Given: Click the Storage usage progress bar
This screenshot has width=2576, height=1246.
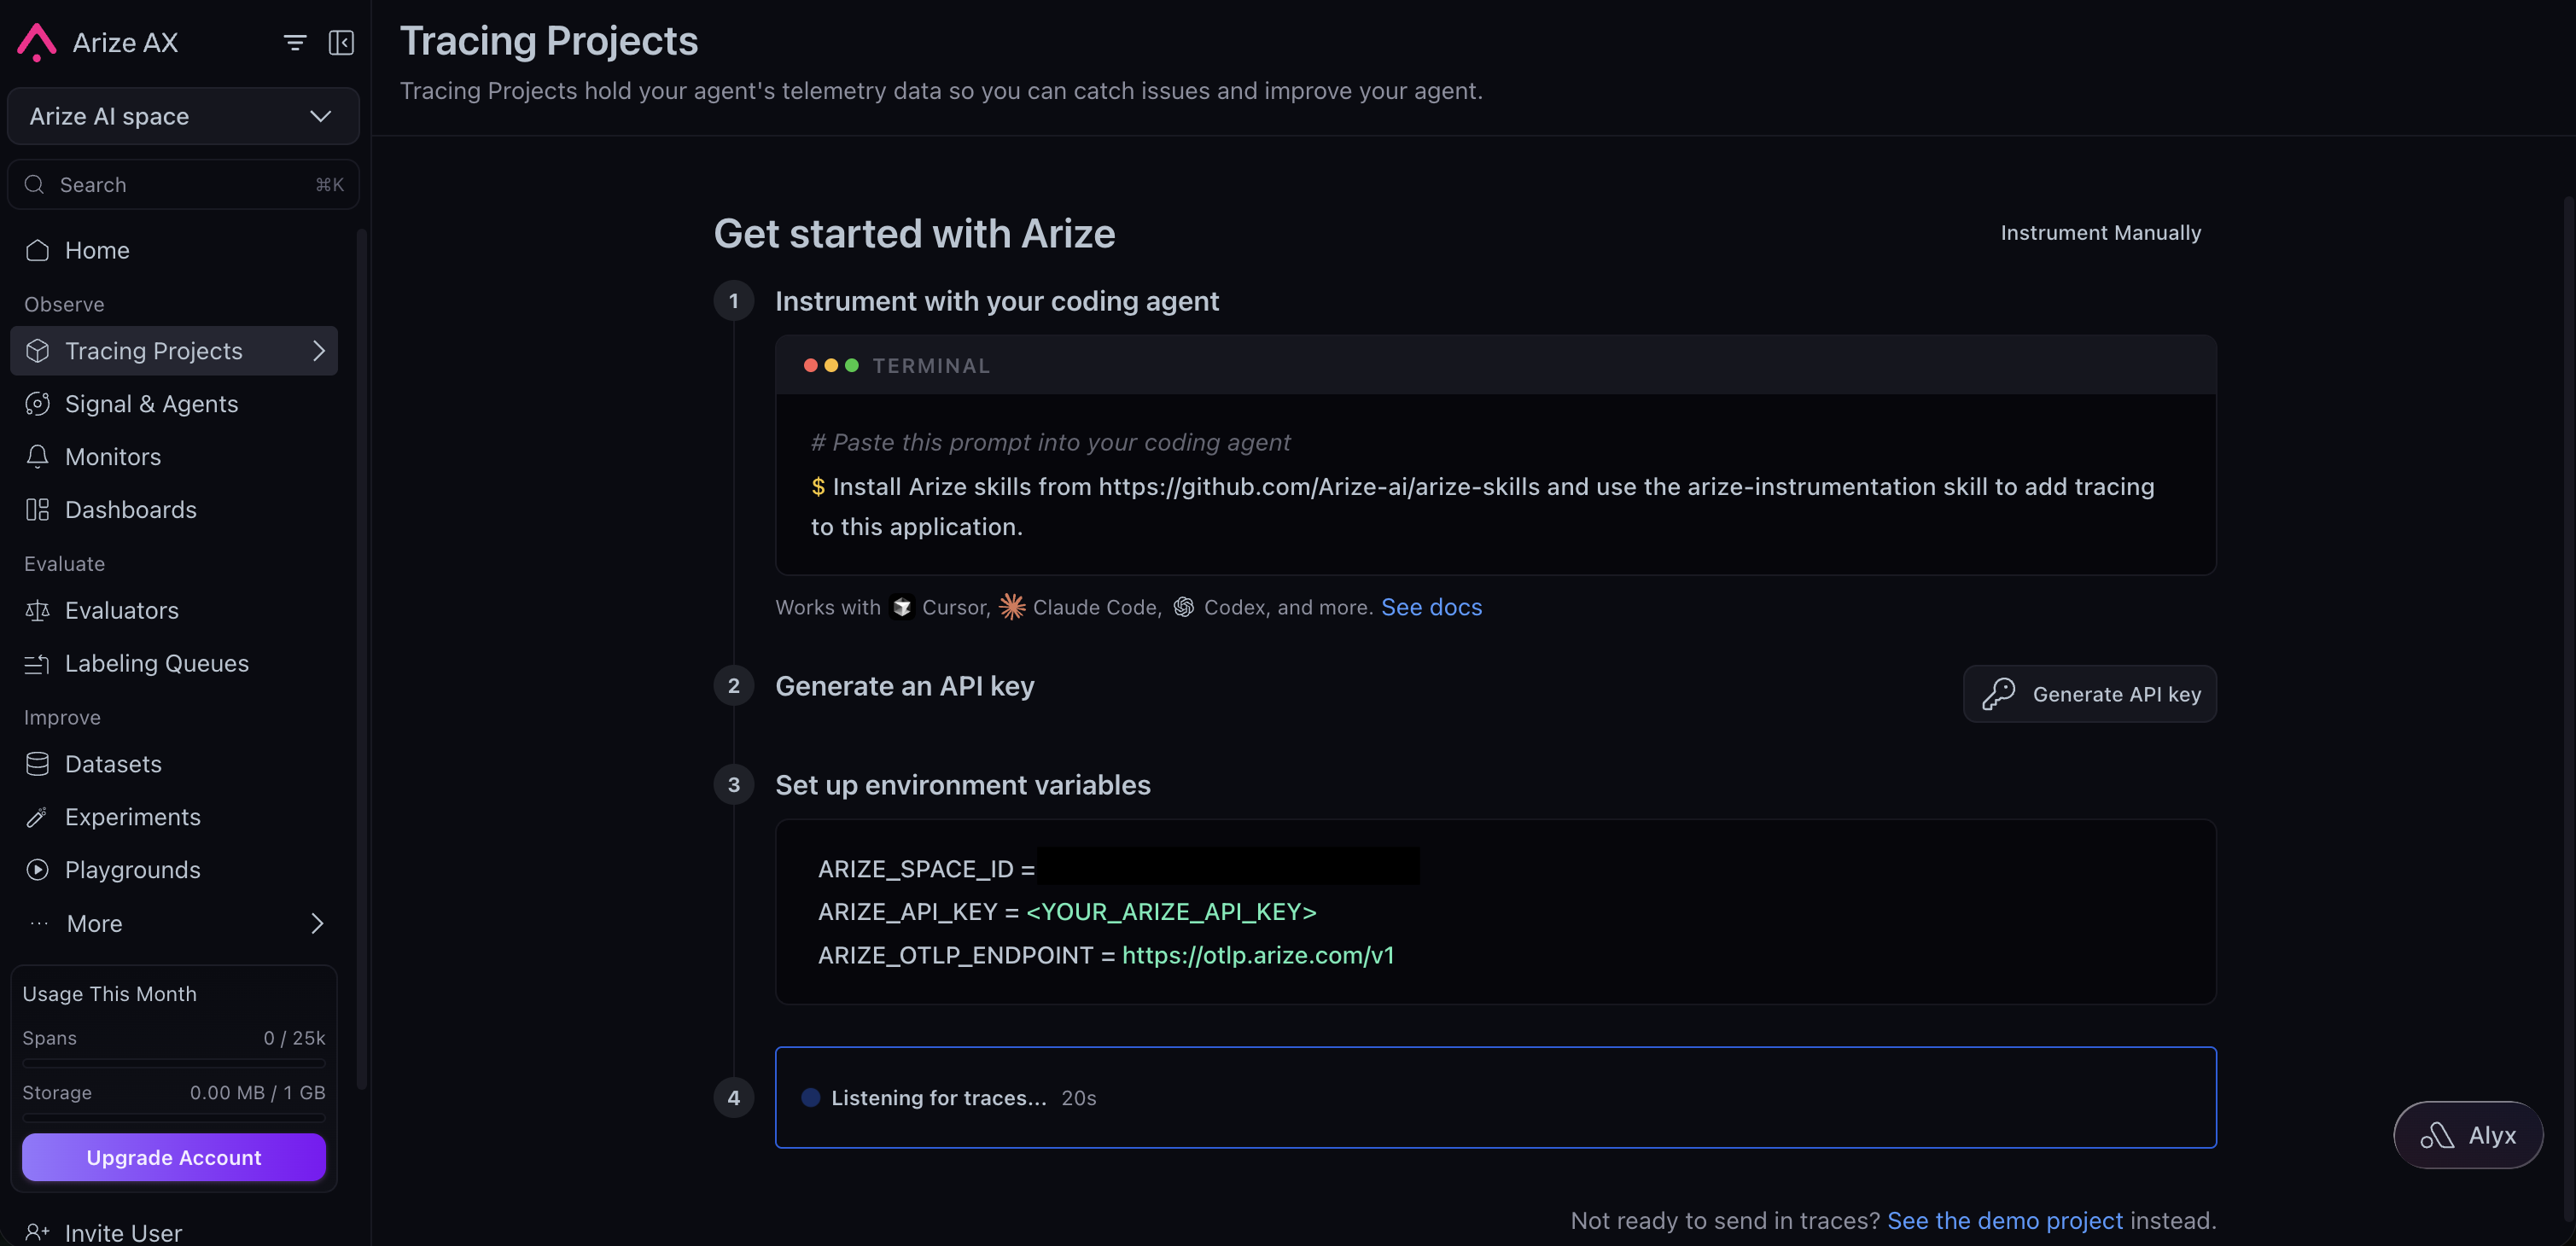Looking at the screenshot, I should point(174,1117).
